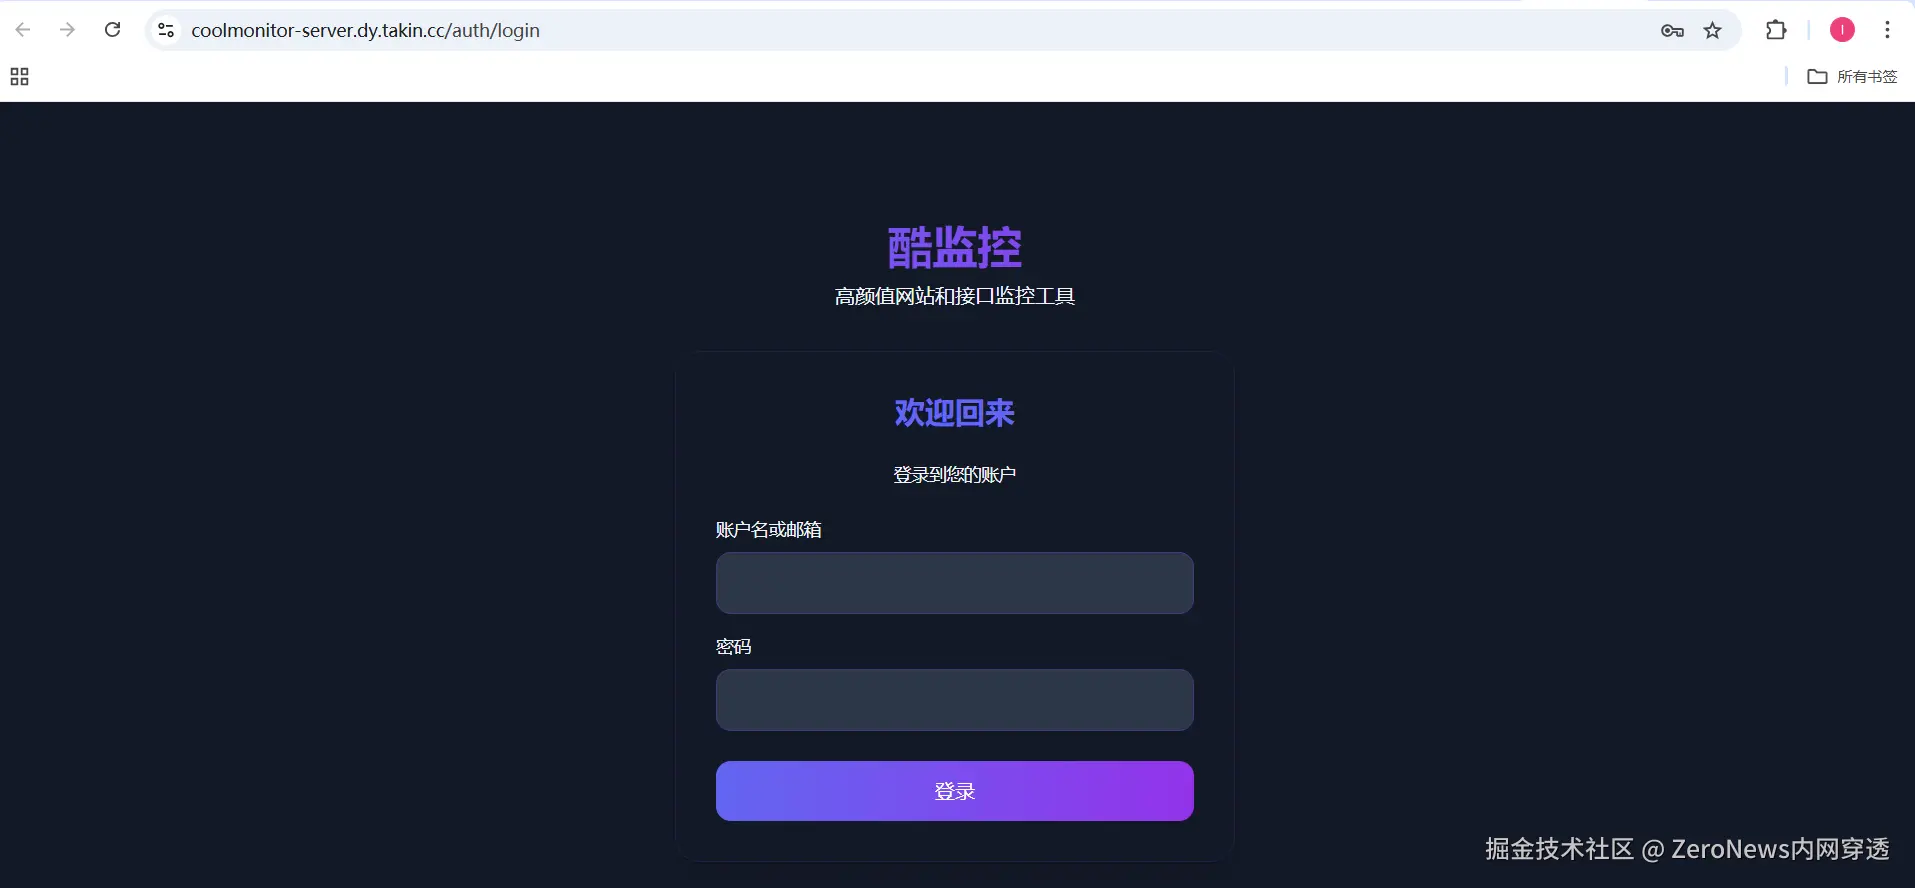This screenshot has width=1915, height=888.
Task: Reload the login page
Action: point(113,30)
